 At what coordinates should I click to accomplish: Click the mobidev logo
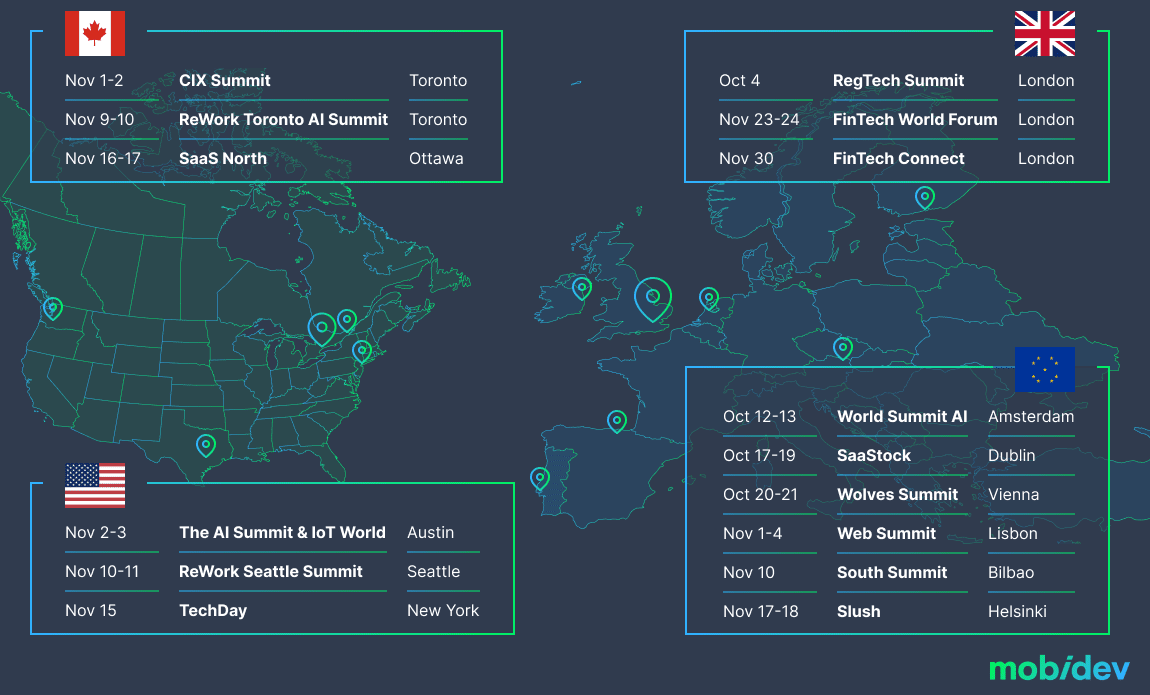coord(1058,668)
